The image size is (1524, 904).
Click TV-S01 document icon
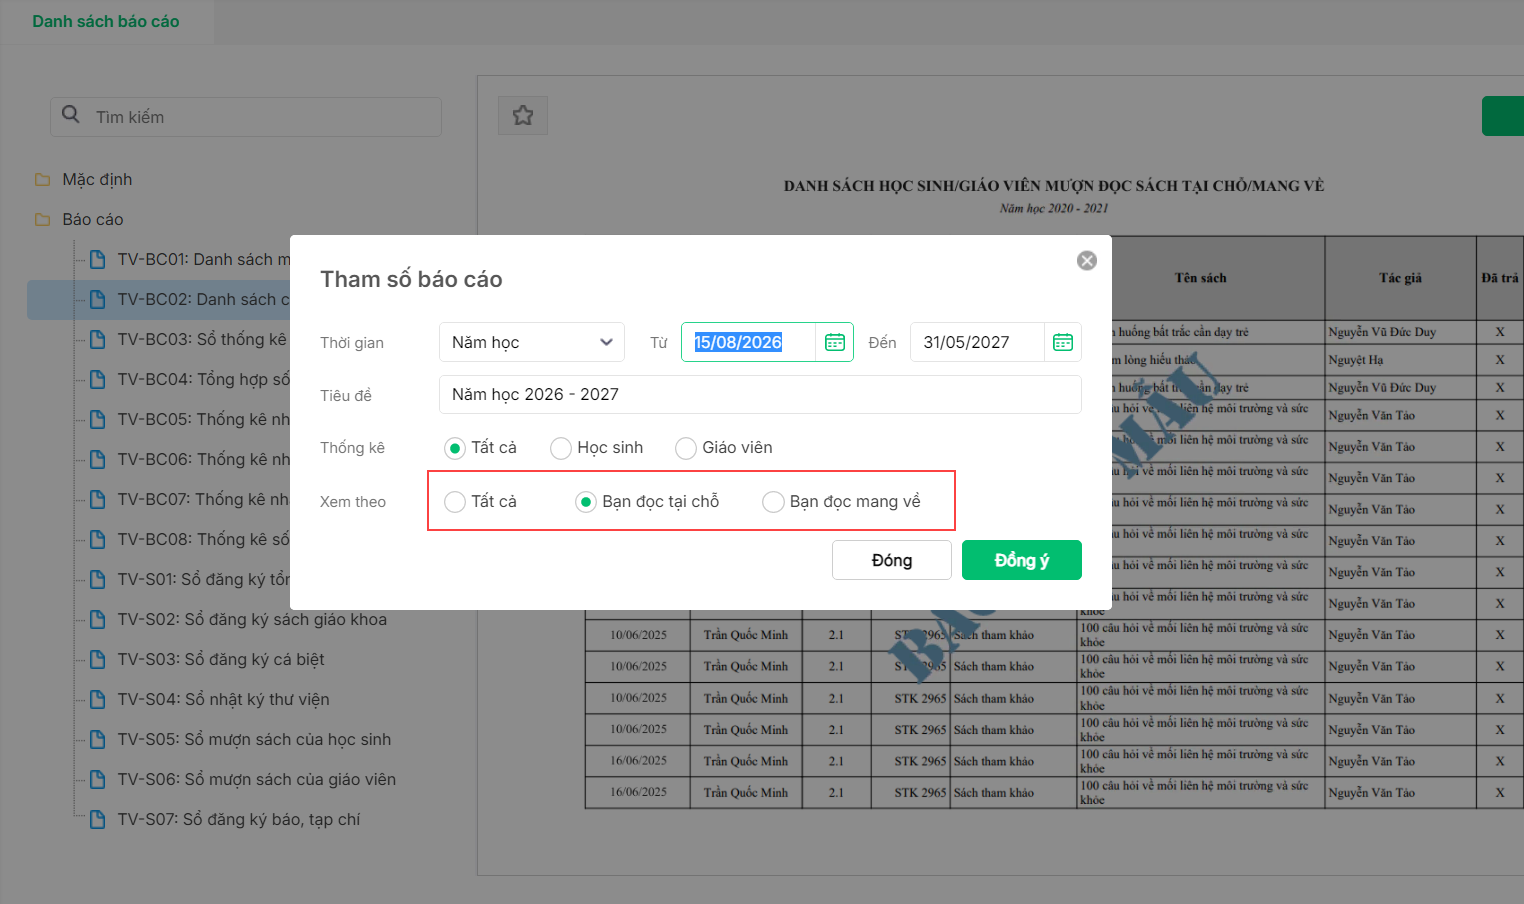click(97, 579)
